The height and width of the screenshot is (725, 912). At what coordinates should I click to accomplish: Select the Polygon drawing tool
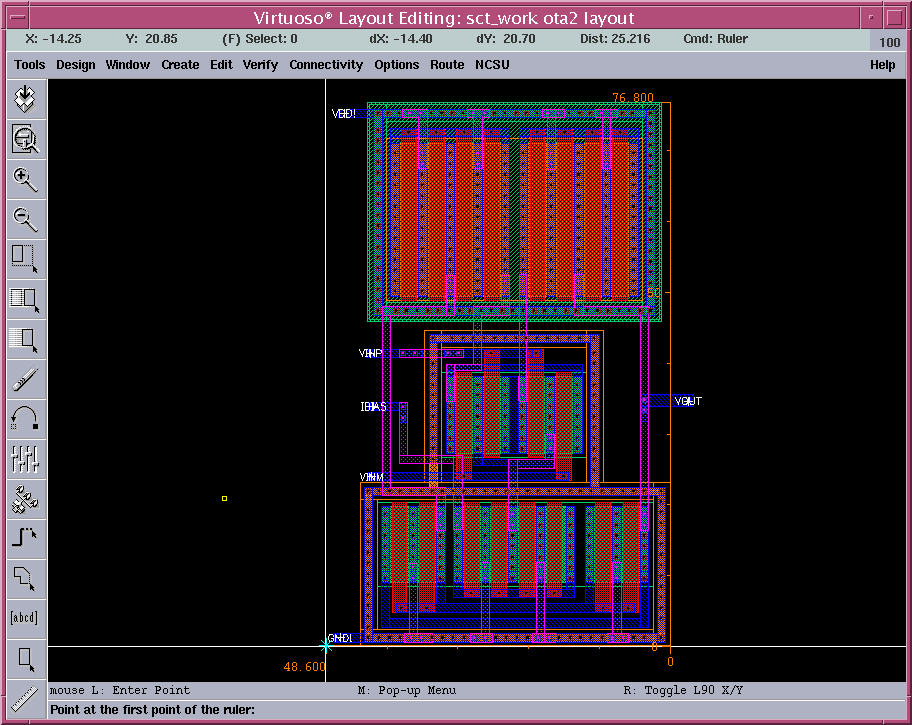[26, 578]
